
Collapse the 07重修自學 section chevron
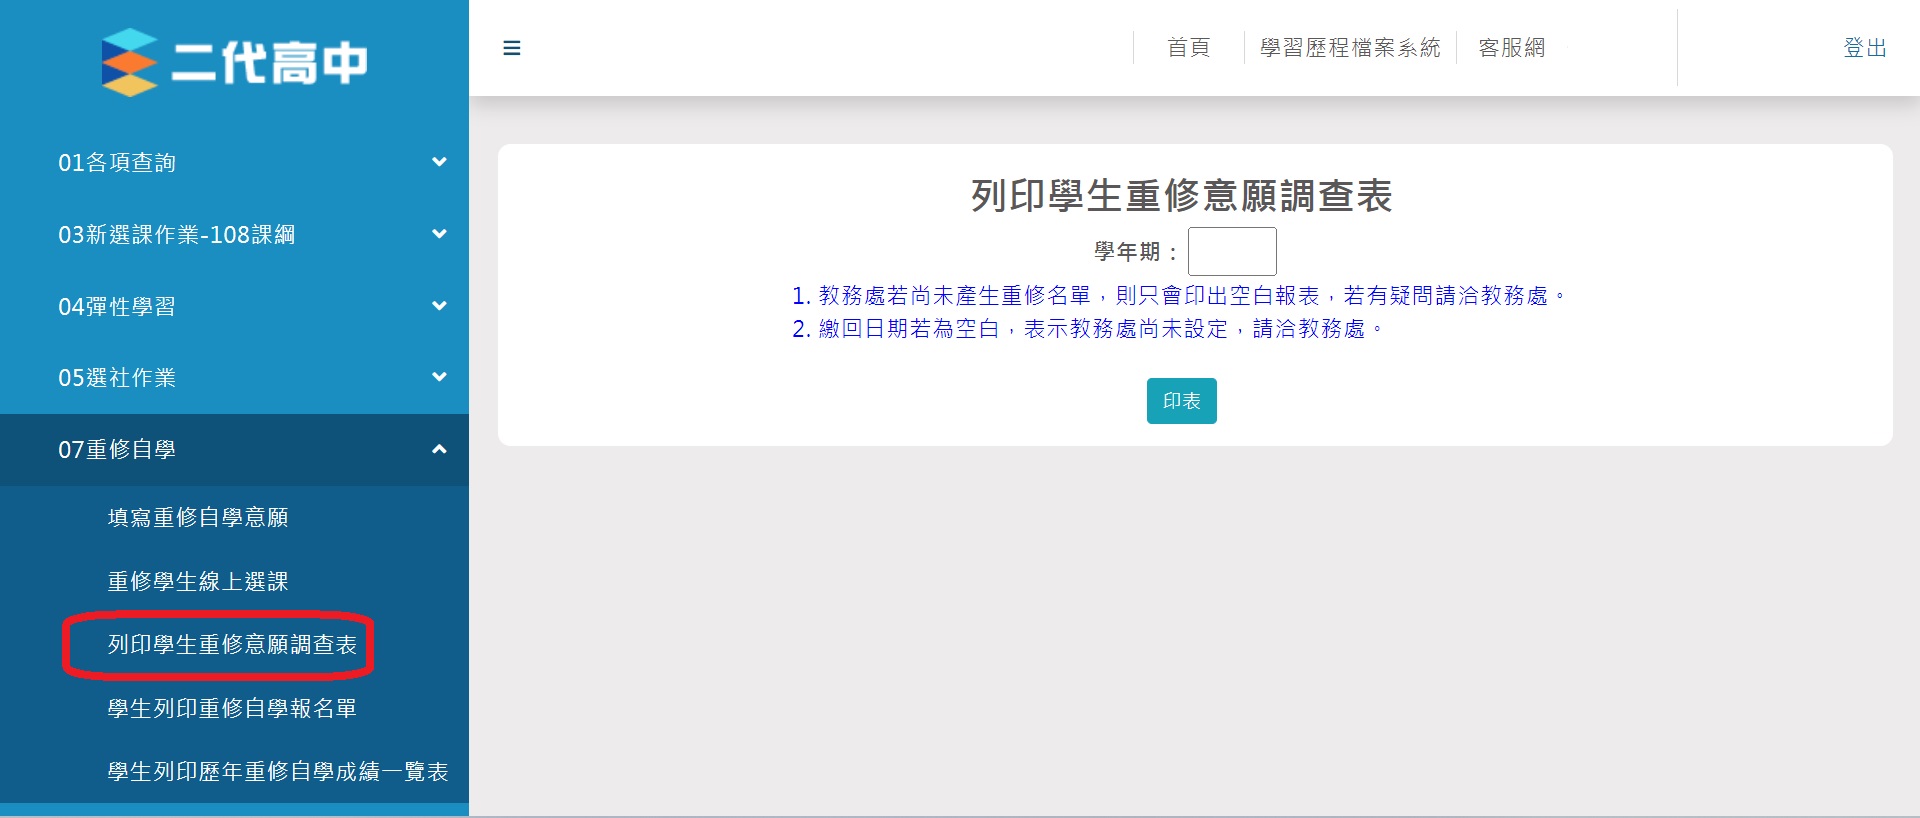pos(439,450)
